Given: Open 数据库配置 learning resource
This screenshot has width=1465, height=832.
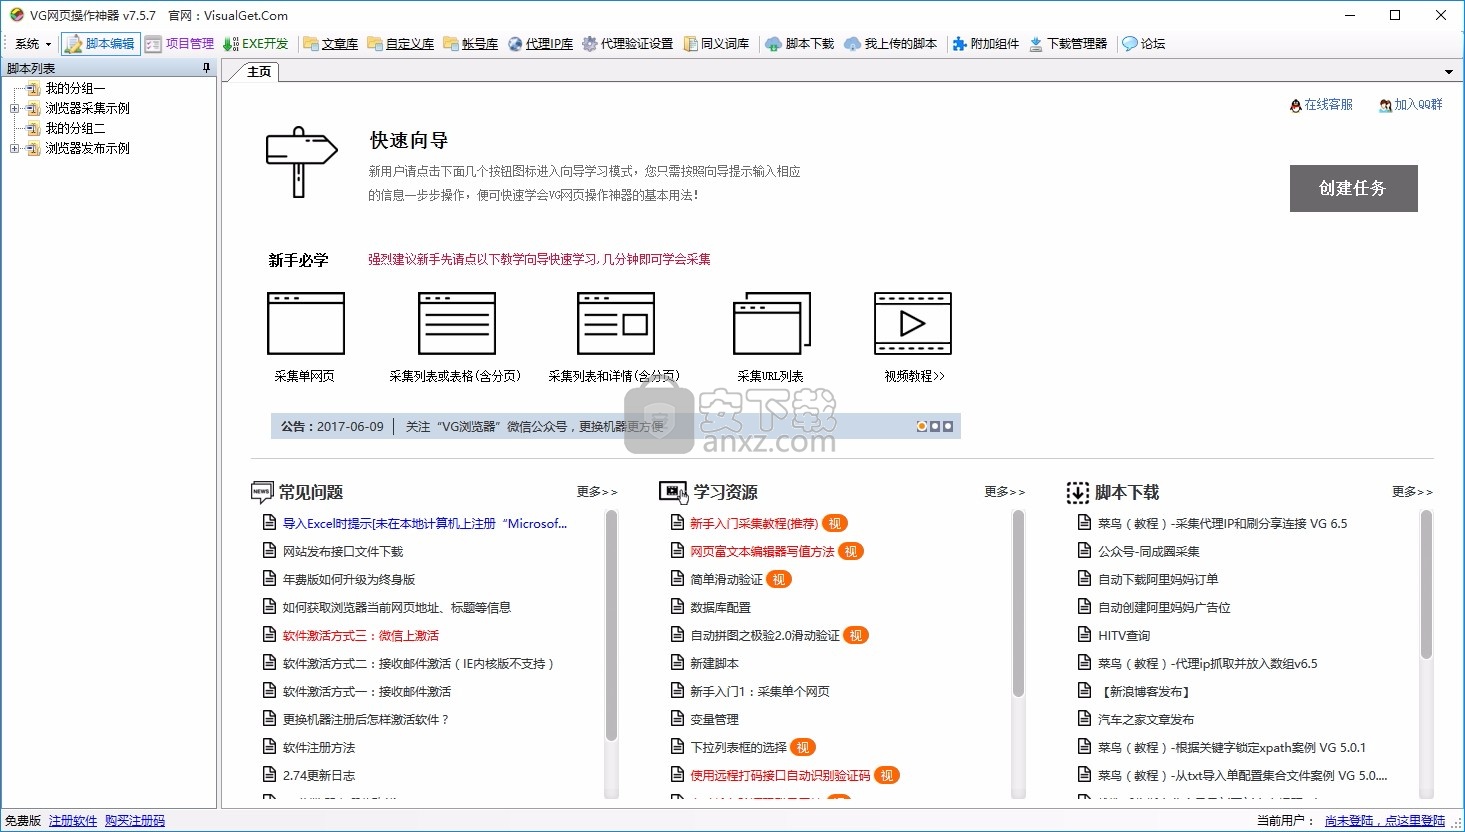Looking at the screenshot, I should pos(720,608).
